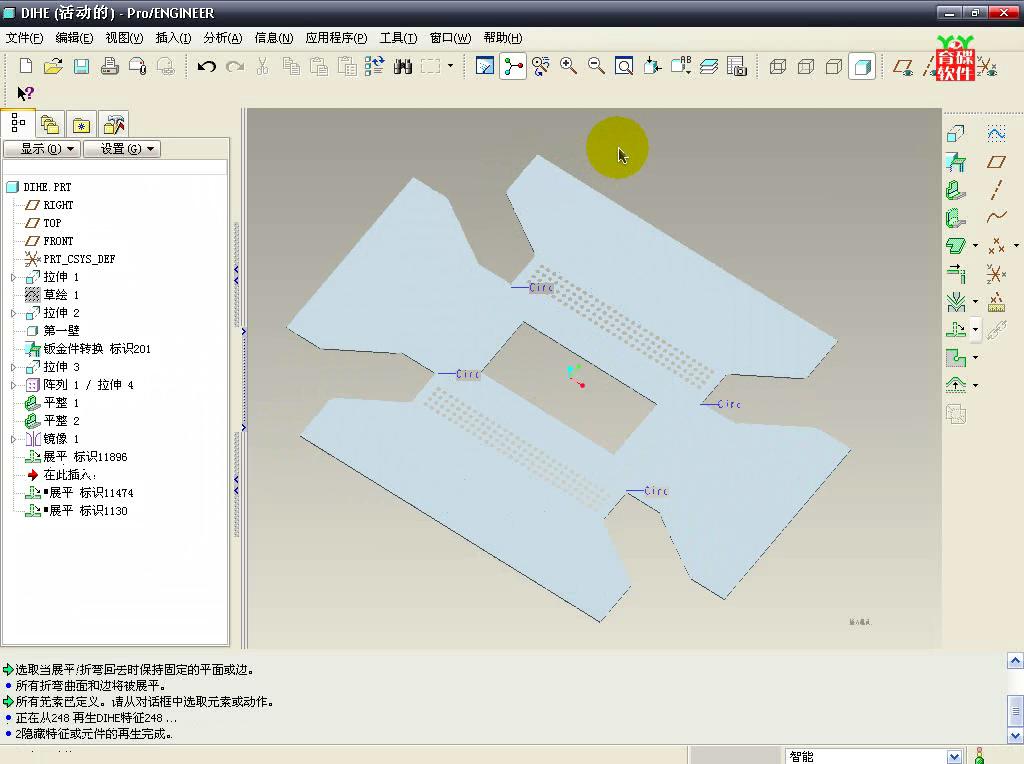Toggle coordinate systems visibility

988,67
